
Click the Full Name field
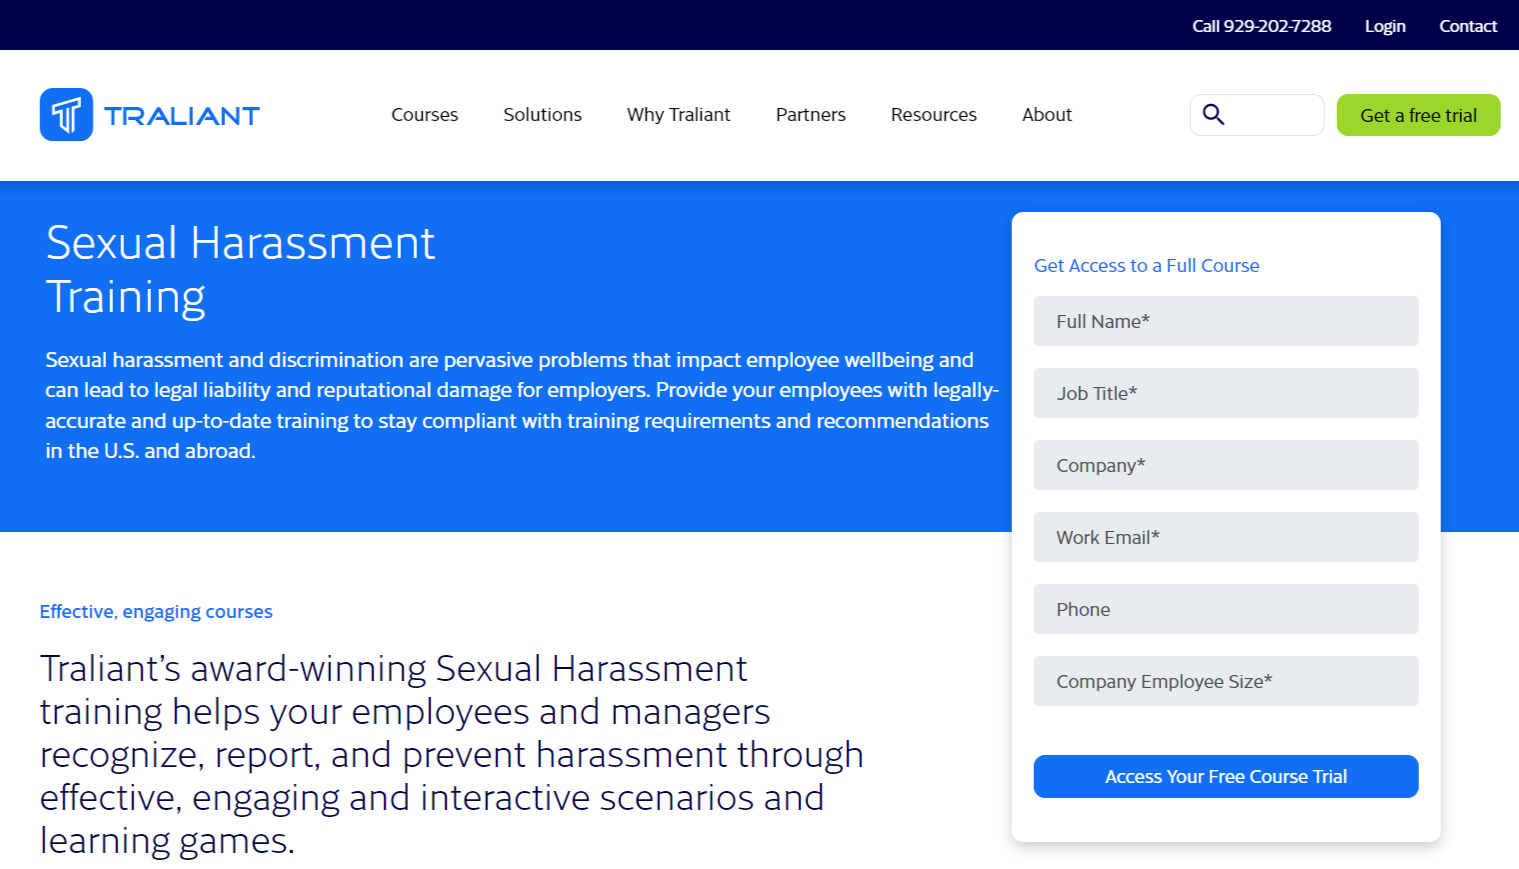point(1226,321)
